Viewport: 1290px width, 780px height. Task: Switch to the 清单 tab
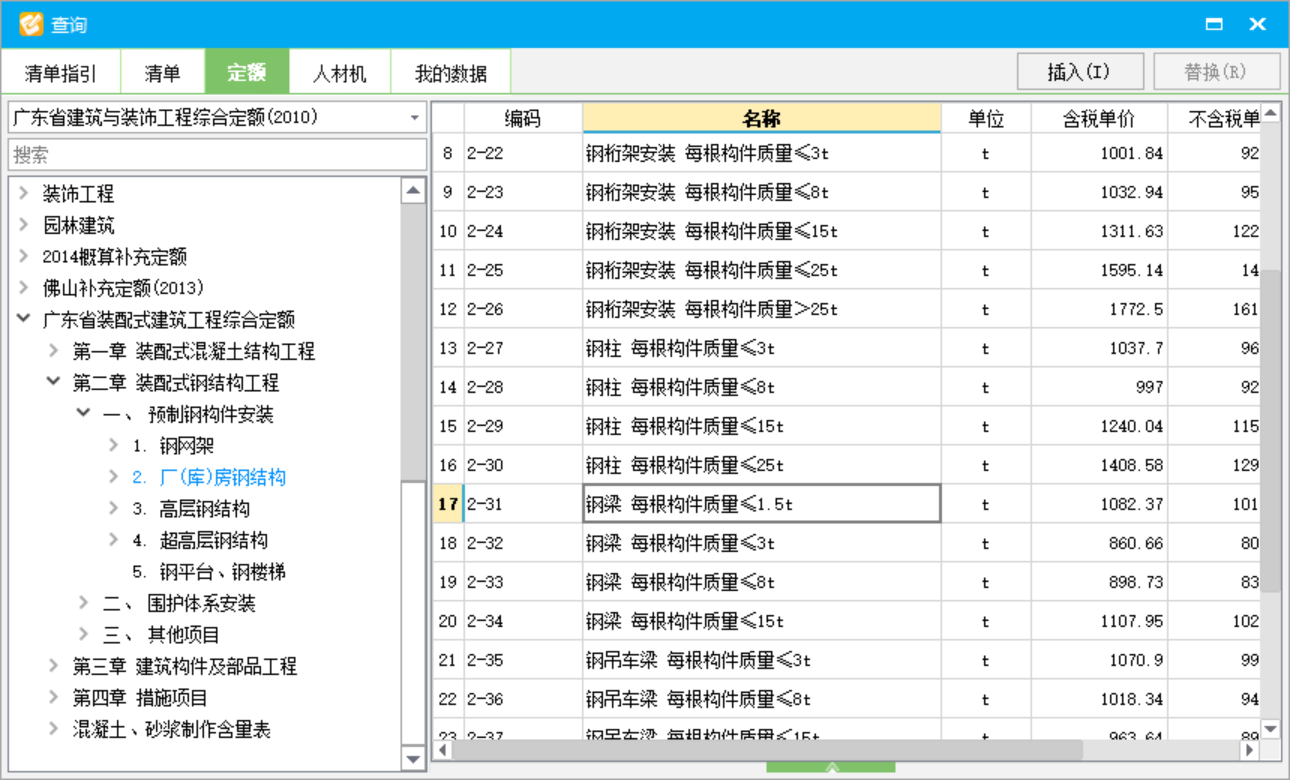click(162, 73)
